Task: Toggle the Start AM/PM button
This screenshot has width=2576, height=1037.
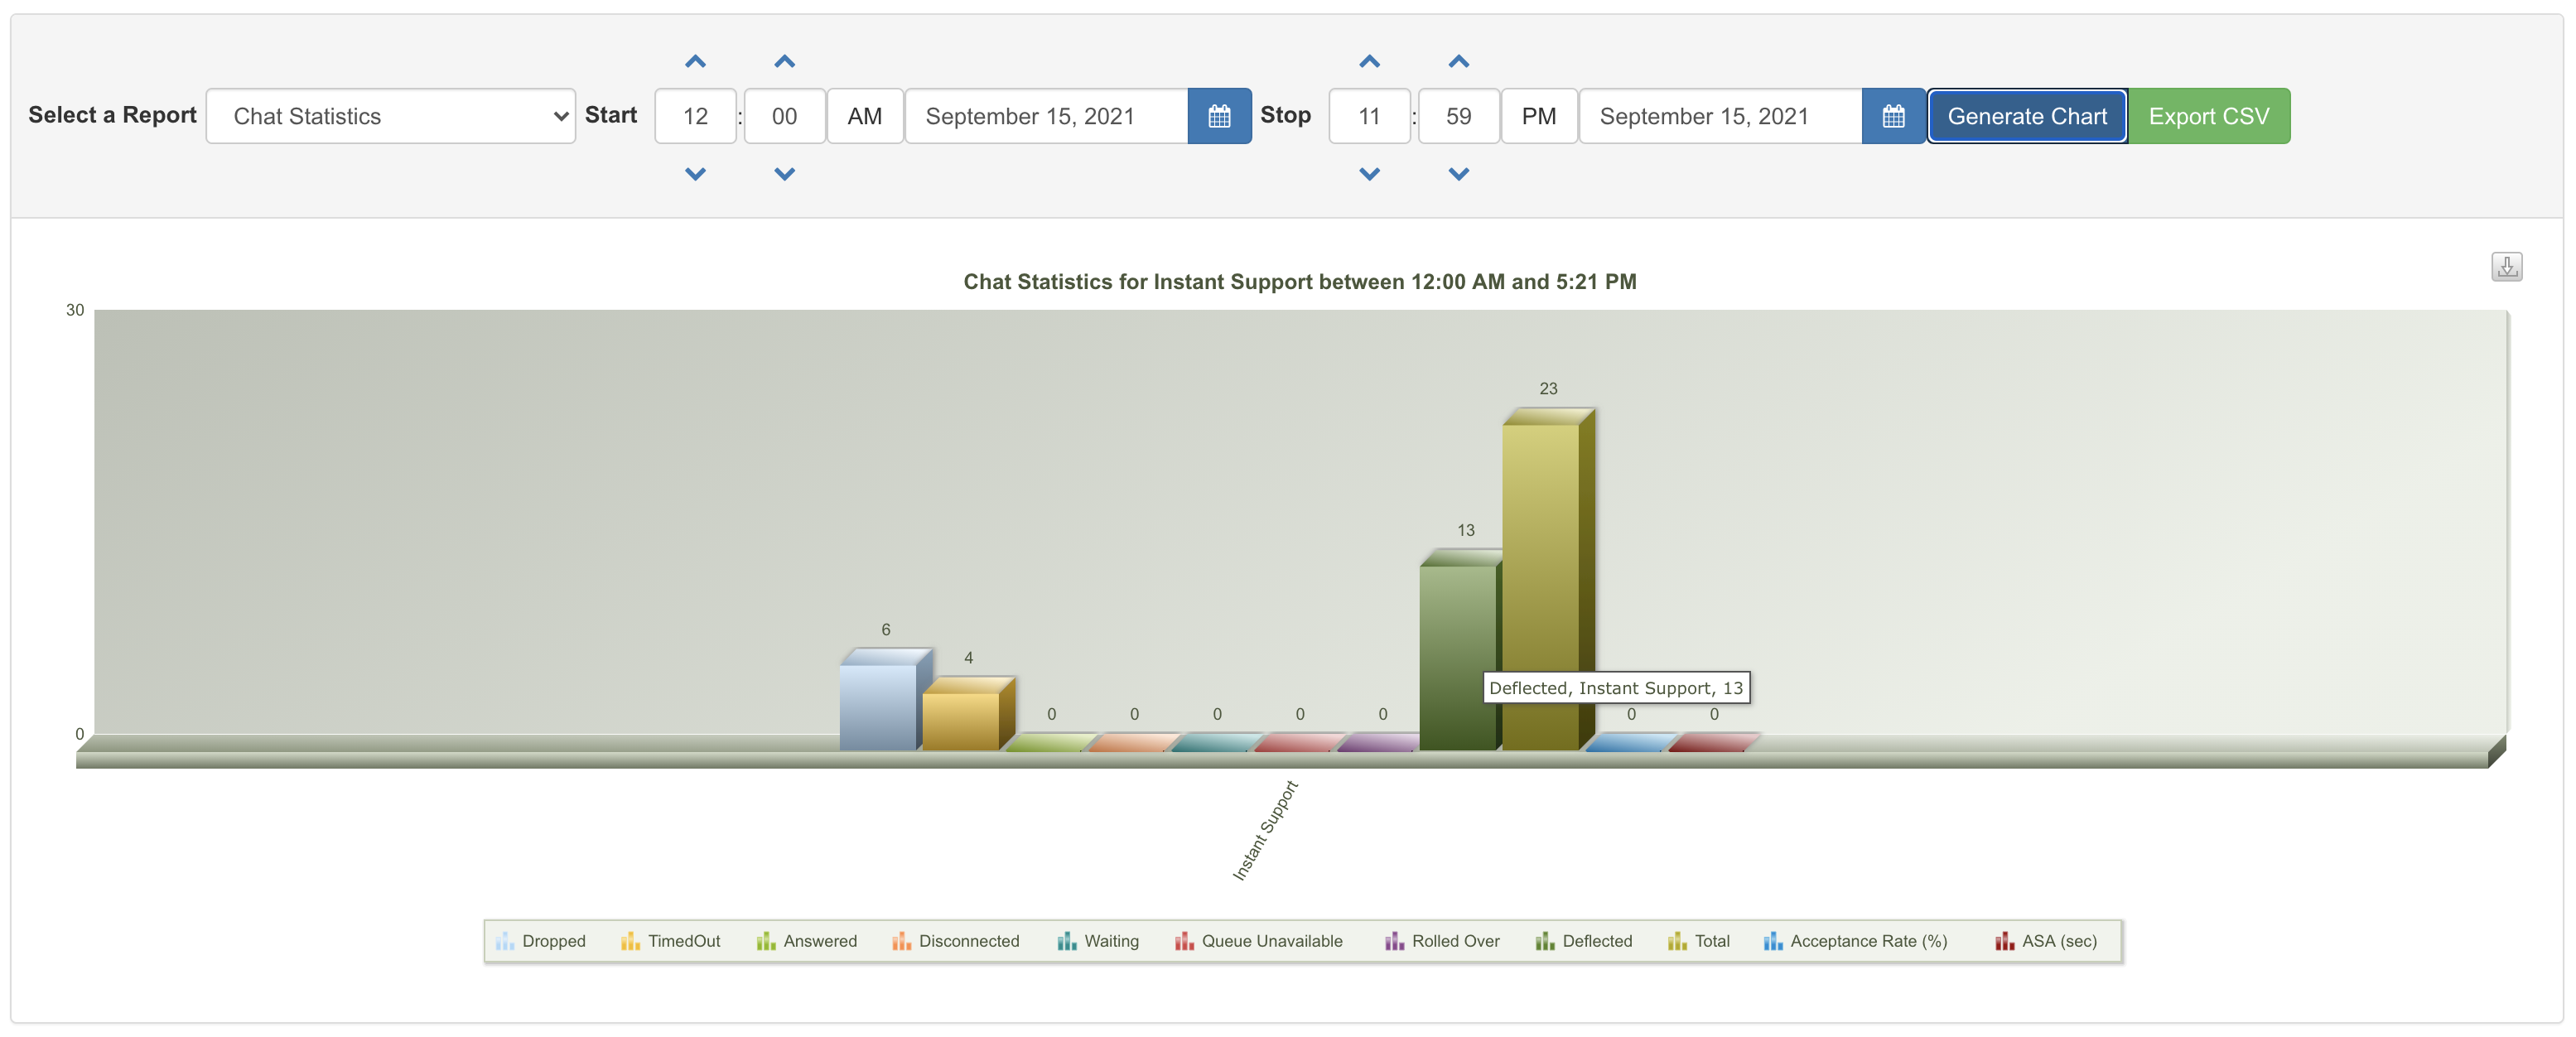Action: pos(864,116)
